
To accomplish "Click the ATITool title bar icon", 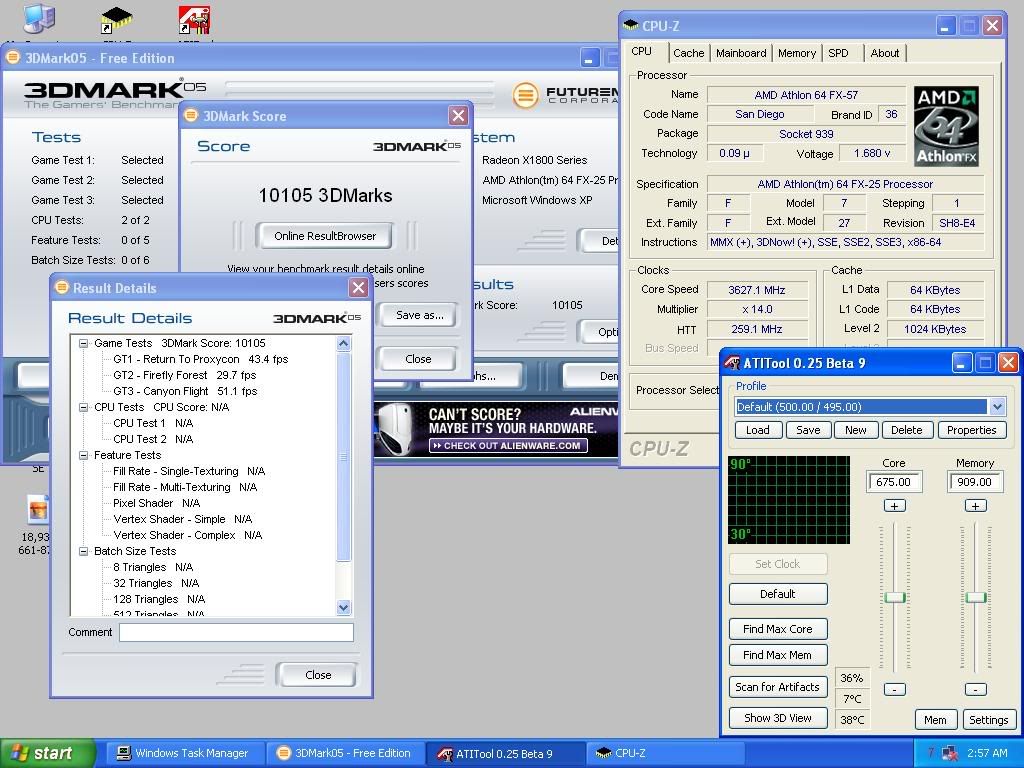I will 733,362.
